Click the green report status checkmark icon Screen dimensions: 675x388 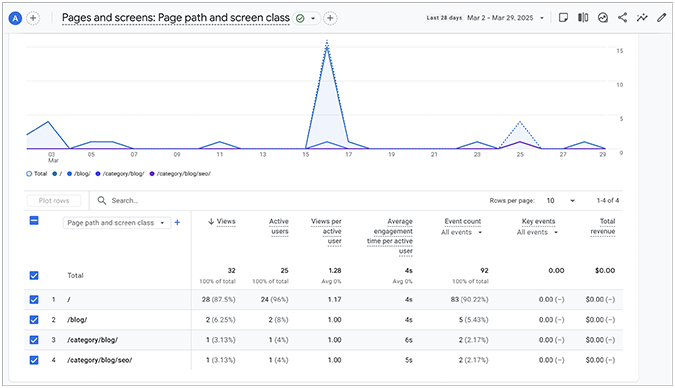pos(300,18)
